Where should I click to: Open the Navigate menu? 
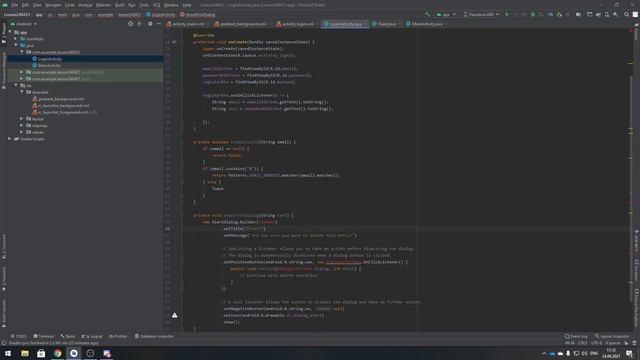[53, 5]
